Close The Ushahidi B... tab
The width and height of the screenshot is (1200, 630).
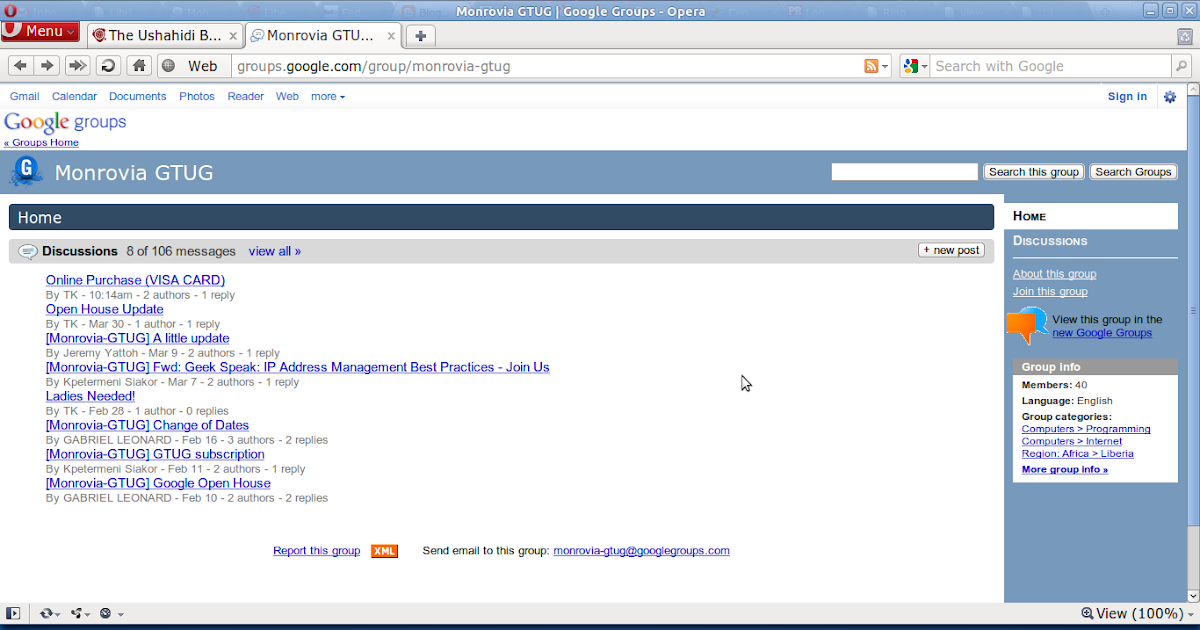[233, 35]
